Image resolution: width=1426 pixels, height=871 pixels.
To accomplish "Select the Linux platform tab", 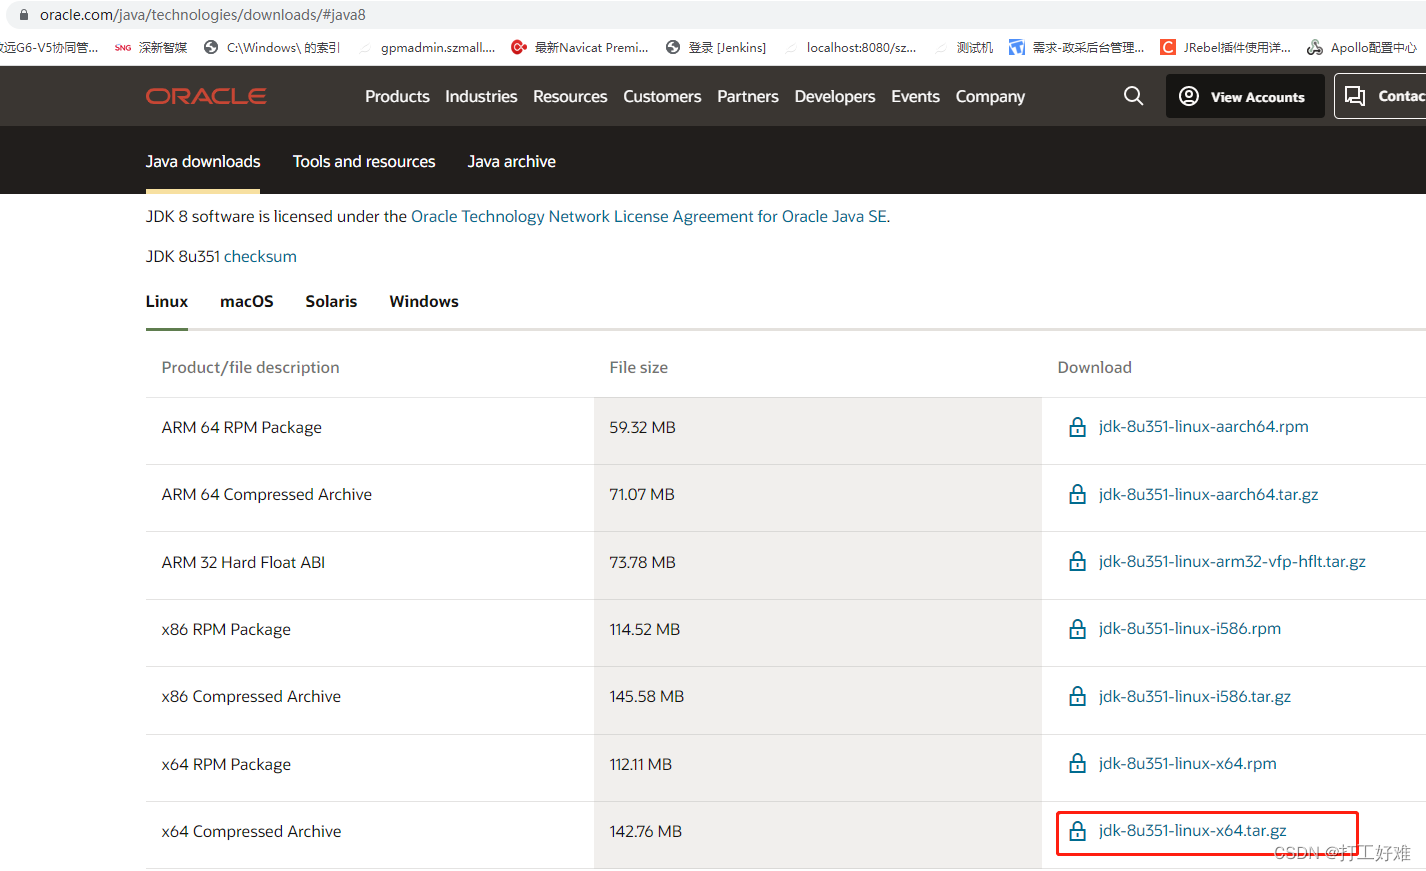I will coord(167,301).
